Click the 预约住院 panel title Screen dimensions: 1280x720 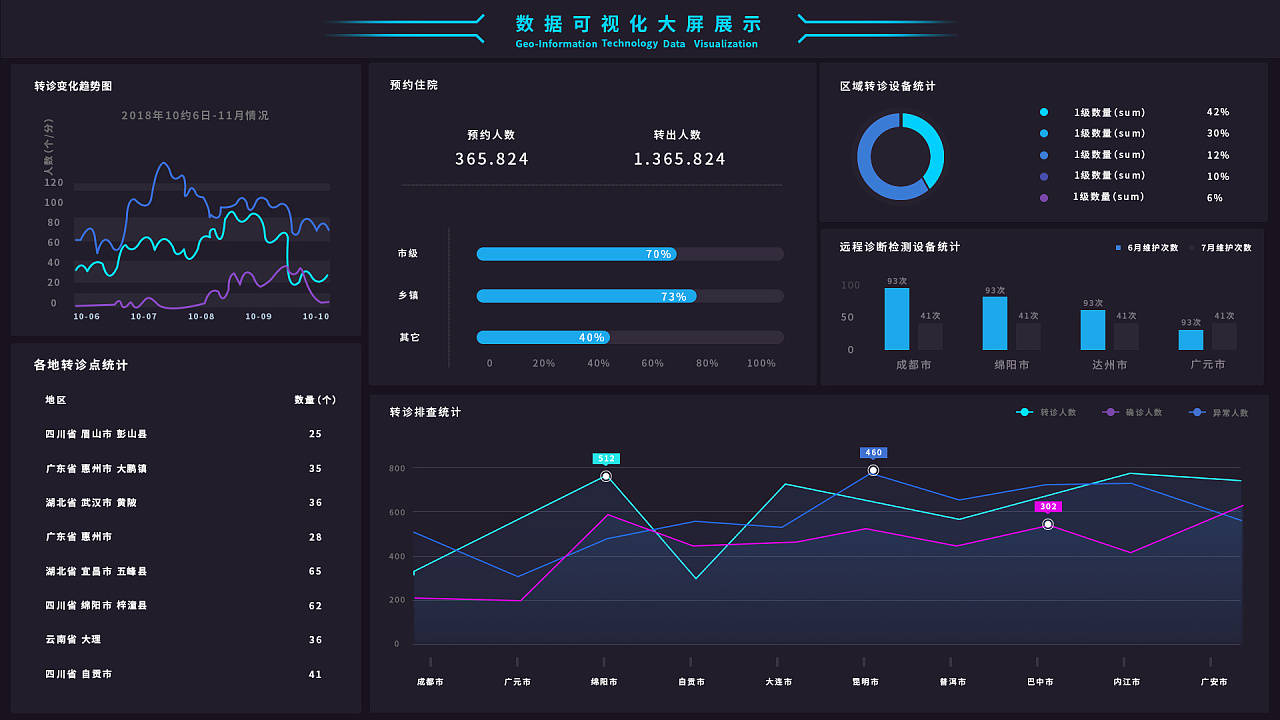pyautogui.click(x=414, y=85)
